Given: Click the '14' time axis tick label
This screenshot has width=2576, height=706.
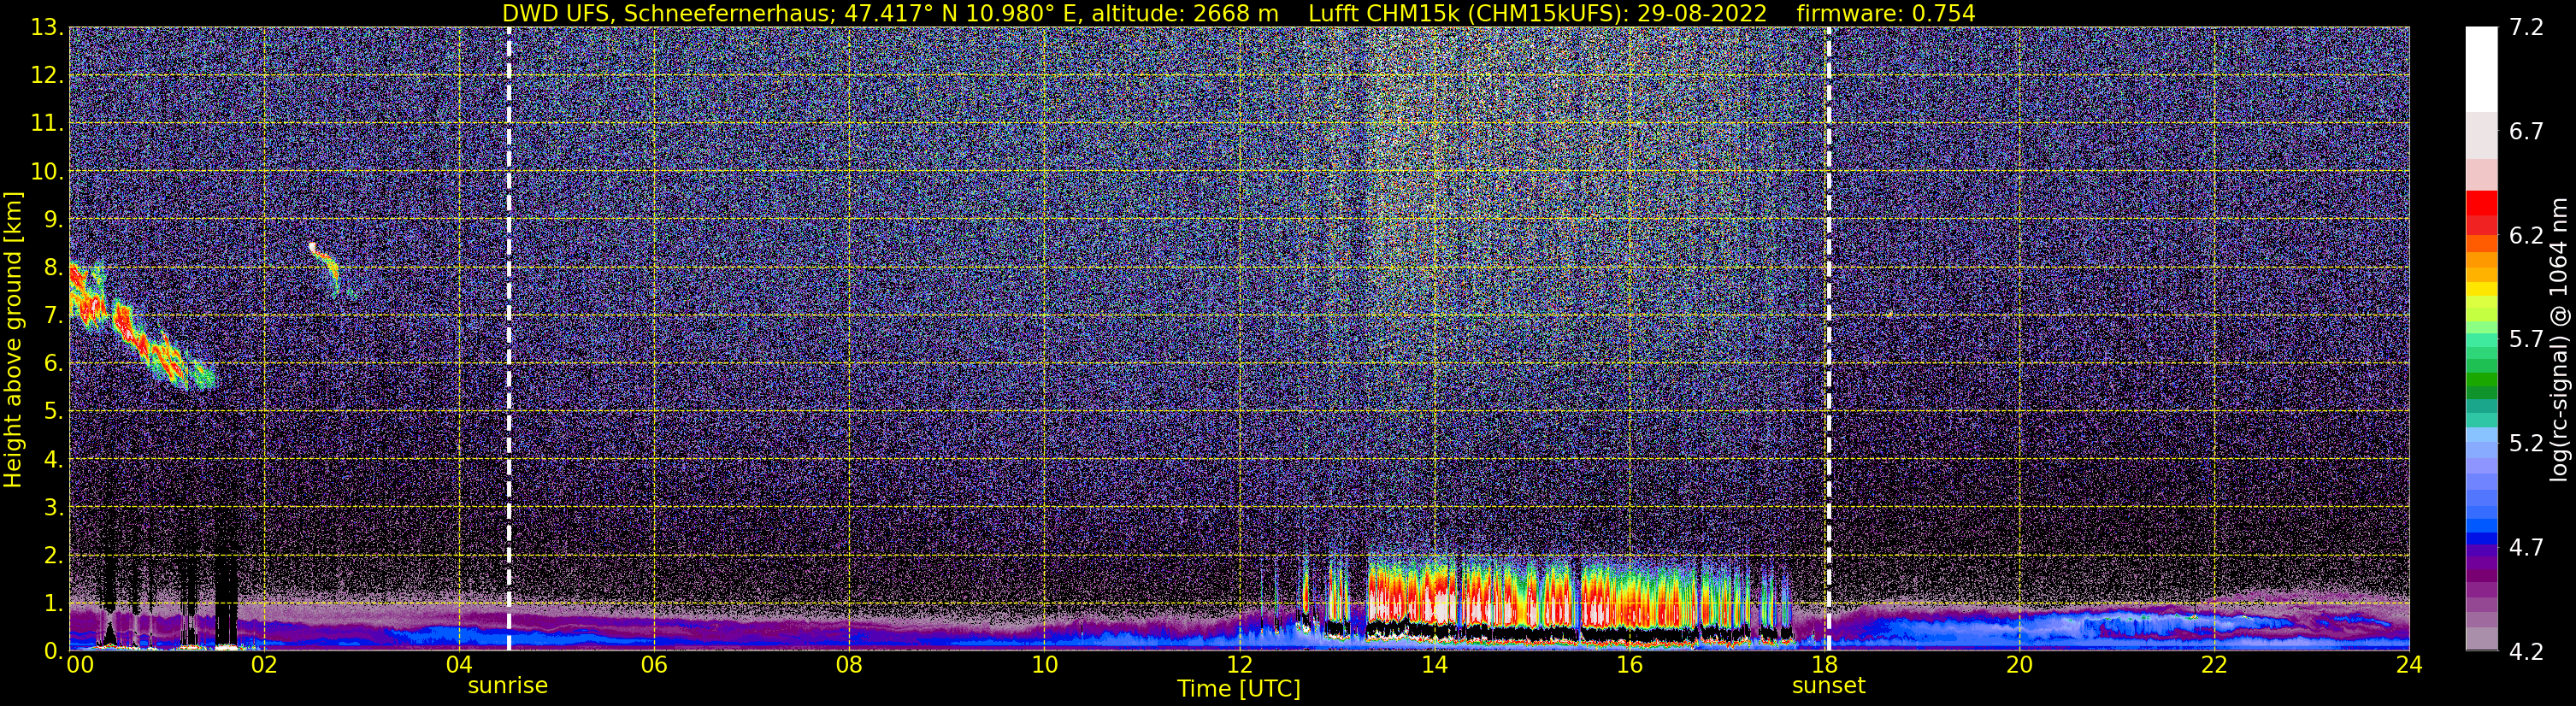Looking at the screenshot, I should pos(1434,665).
